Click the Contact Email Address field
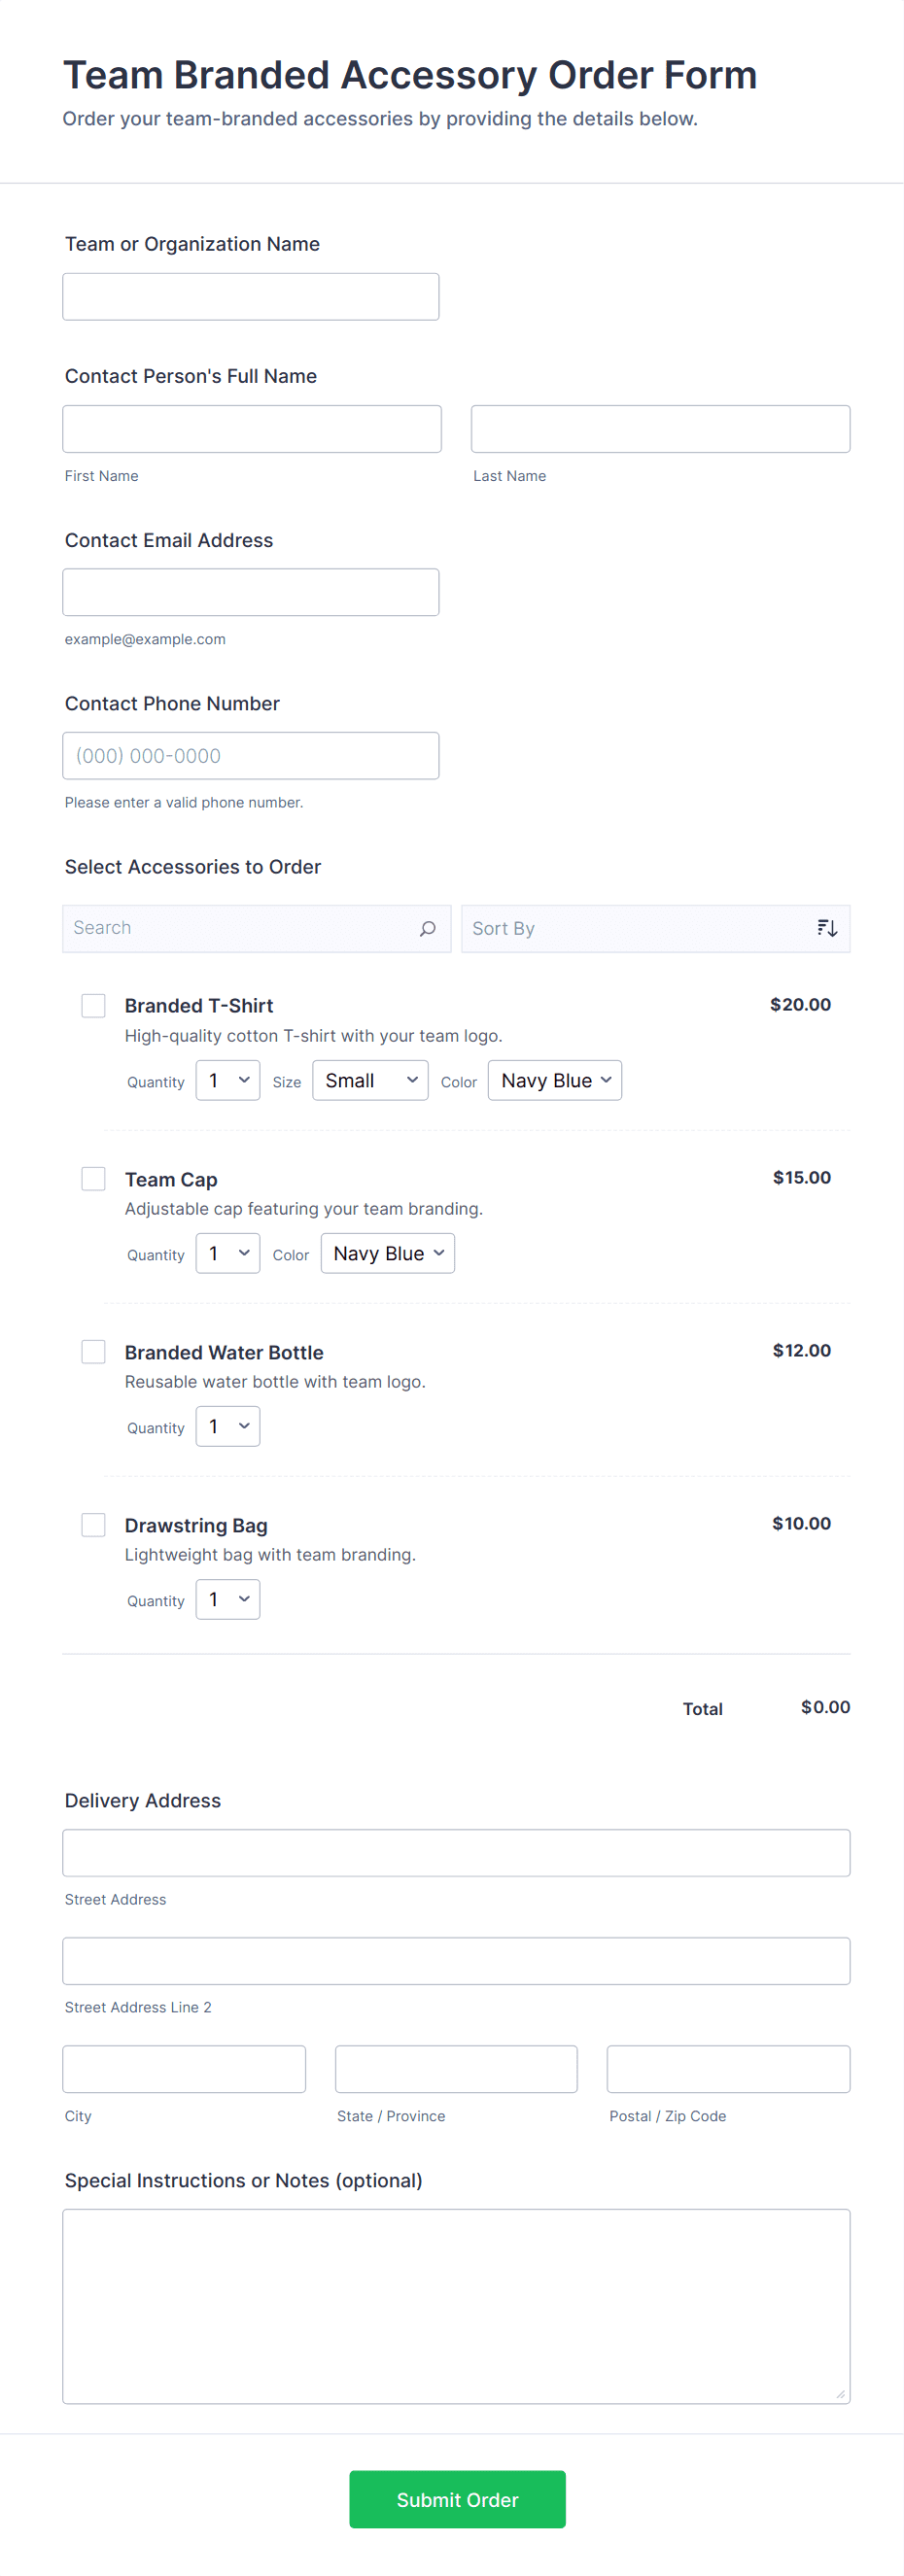904x2576 pixels. (x=251, y=593)
